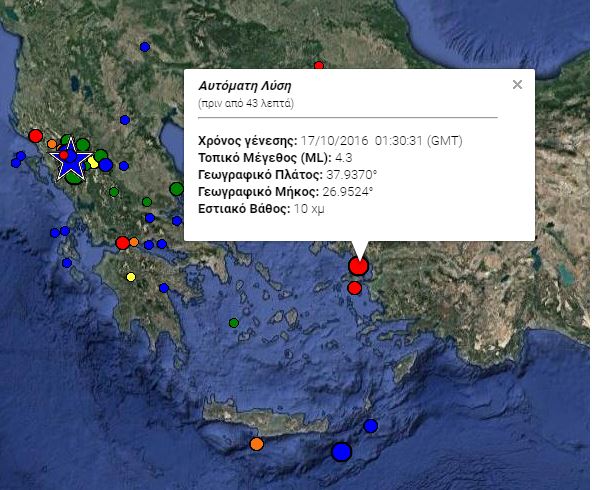The width and height of the screenshot is (592, 490).
Task: Click the northernmost blue marker on the map
Action: [145, 47]
